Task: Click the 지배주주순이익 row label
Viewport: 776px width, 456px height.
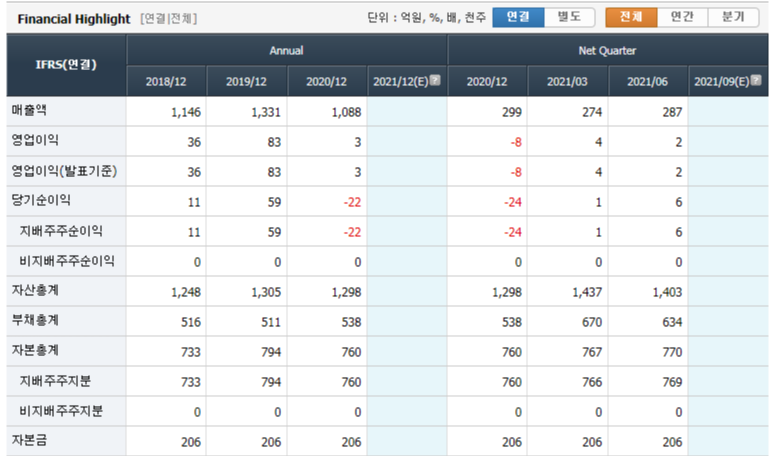Action: click(x=61, y=231)
